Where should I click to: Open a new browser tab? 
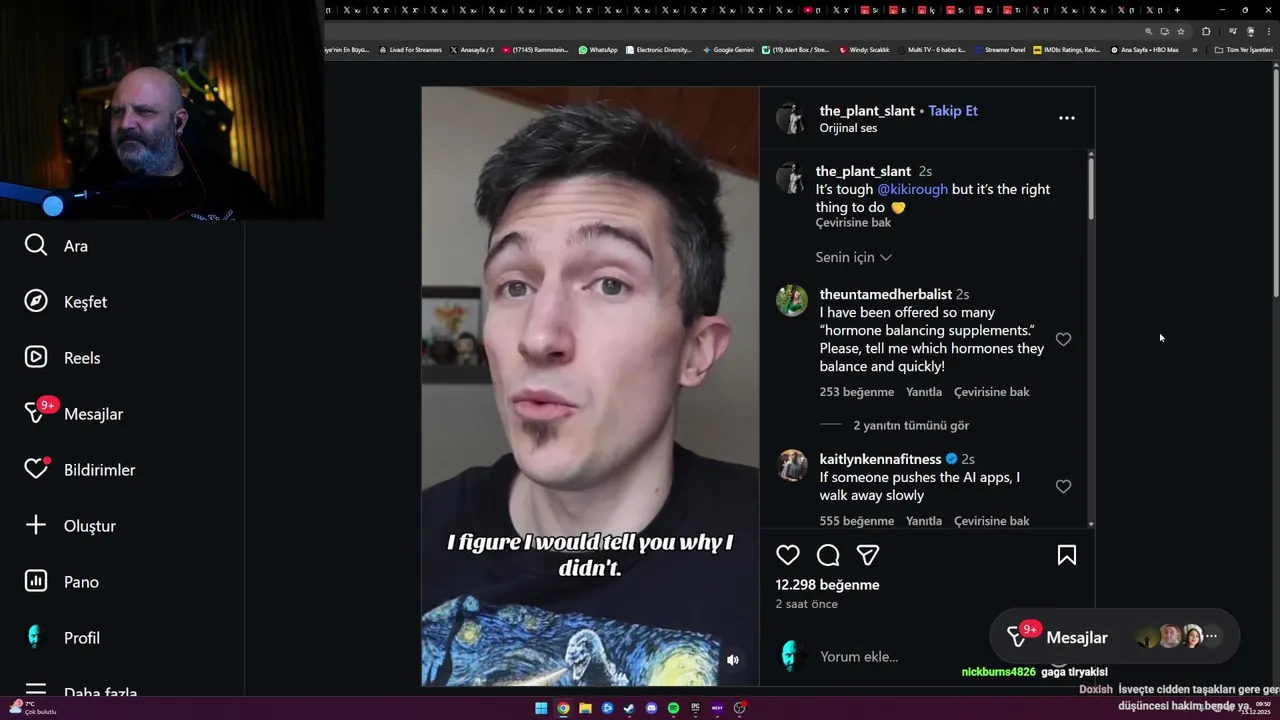click(1177, 10)
